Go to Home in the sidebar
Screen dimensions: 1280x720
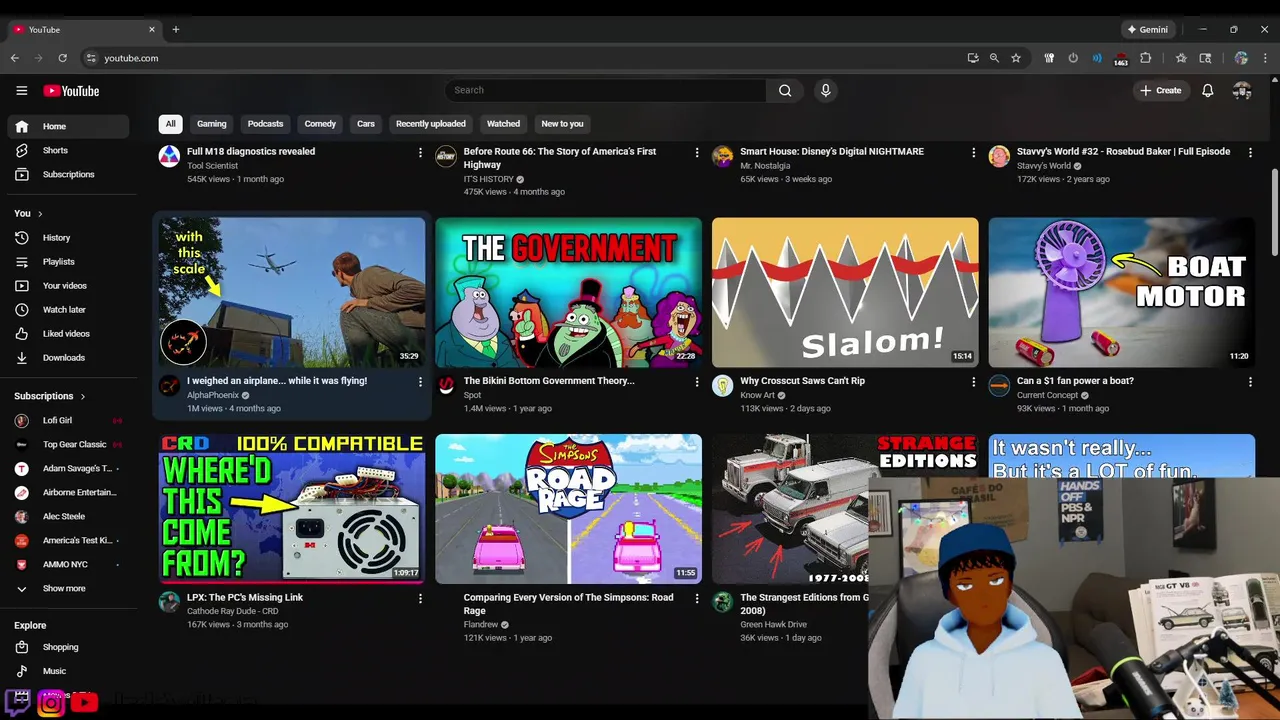68,126
